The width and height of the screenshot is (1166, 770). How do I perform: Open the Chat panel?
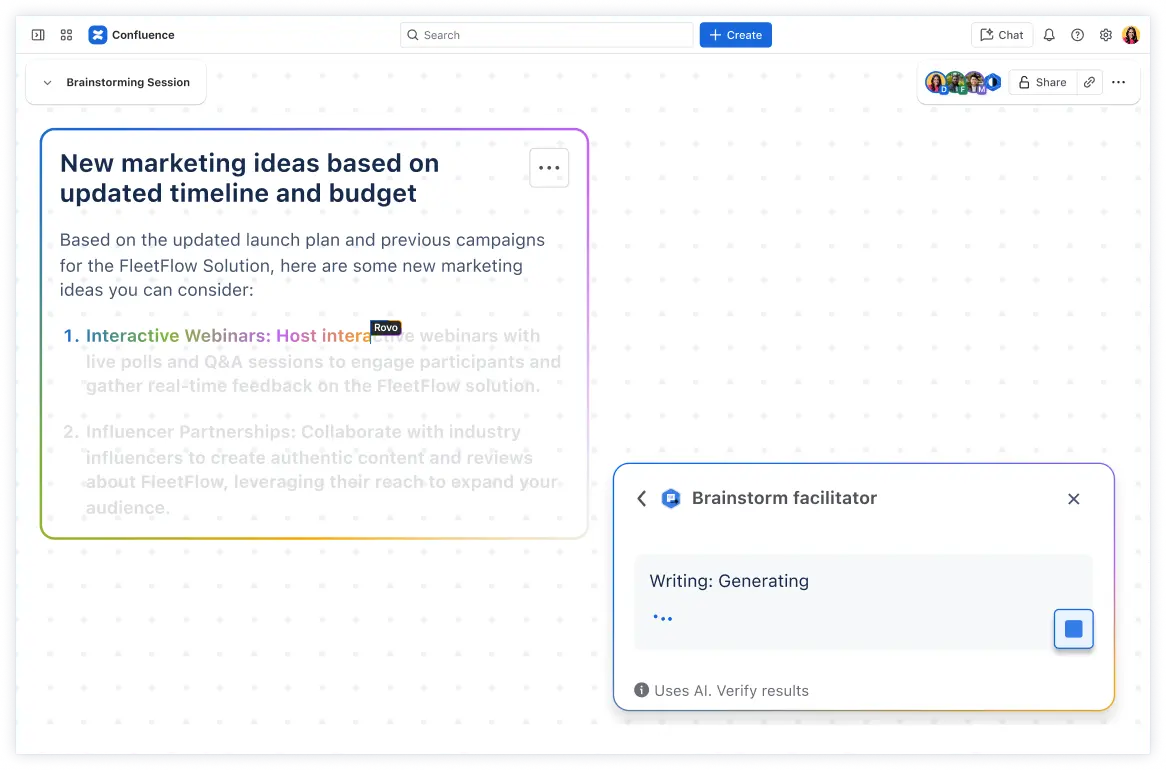coord(1001,35)
